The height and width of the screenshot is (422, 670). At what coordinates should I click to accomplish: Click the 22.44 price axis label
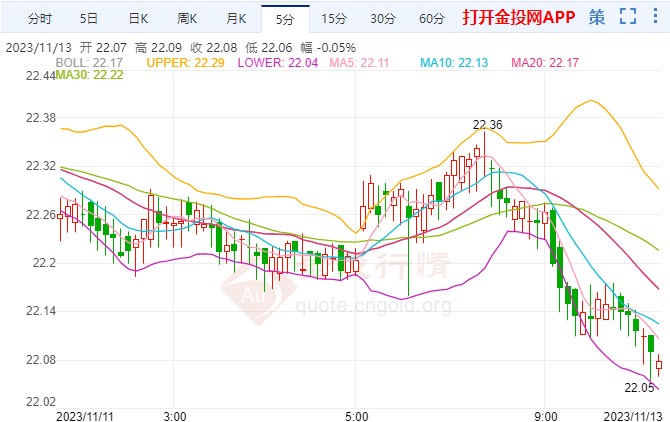pos(41,76)
